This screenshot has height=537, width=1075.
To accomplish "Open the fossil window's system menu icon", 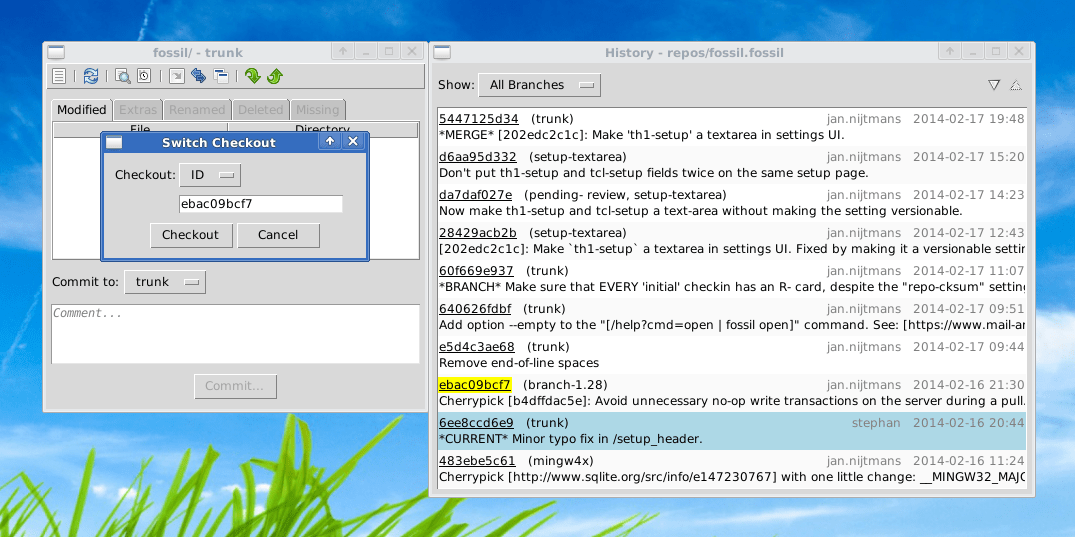I will click(x=56, y=52).
